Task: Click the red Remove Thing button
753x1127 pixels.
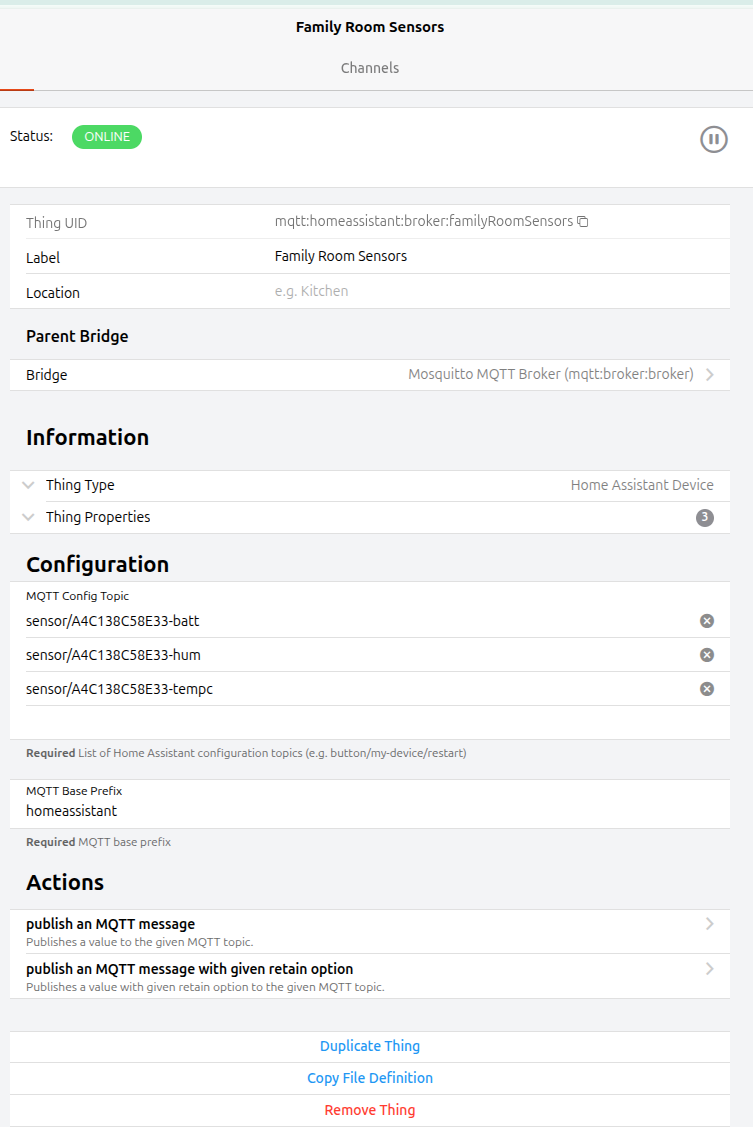Action: [370, 1110]
